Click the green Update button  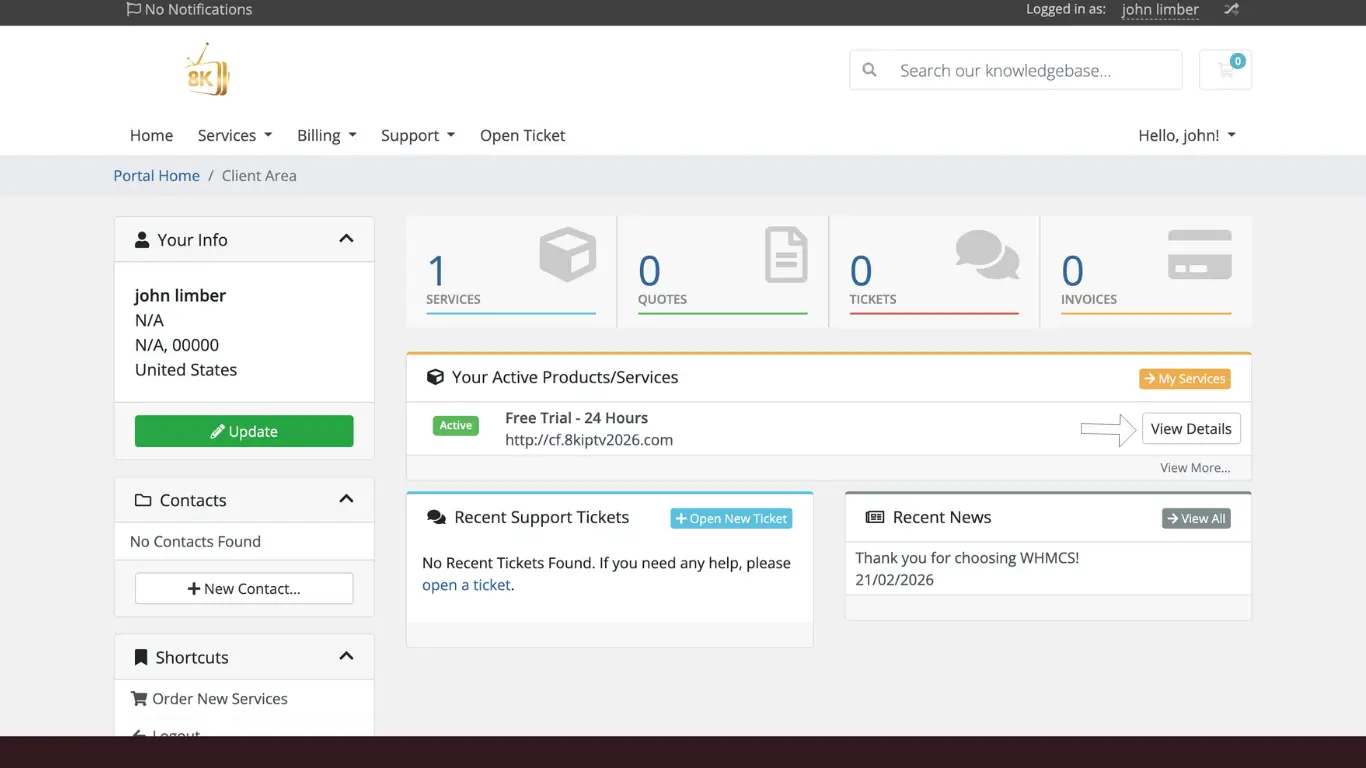pos(244,431)
